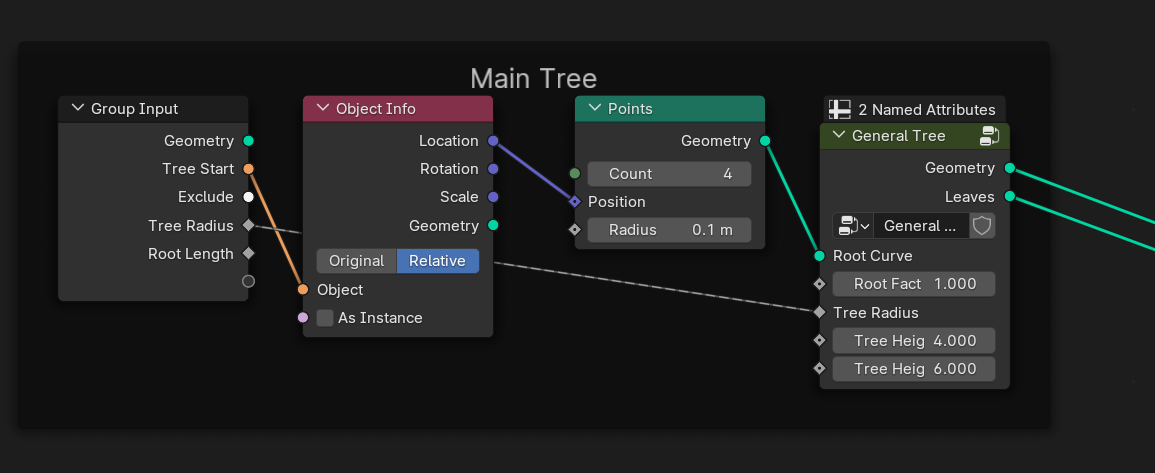This screenshot has width=1155, height=473.
Task: Click Group Input Geometry output socket
Action: point(248,141)
